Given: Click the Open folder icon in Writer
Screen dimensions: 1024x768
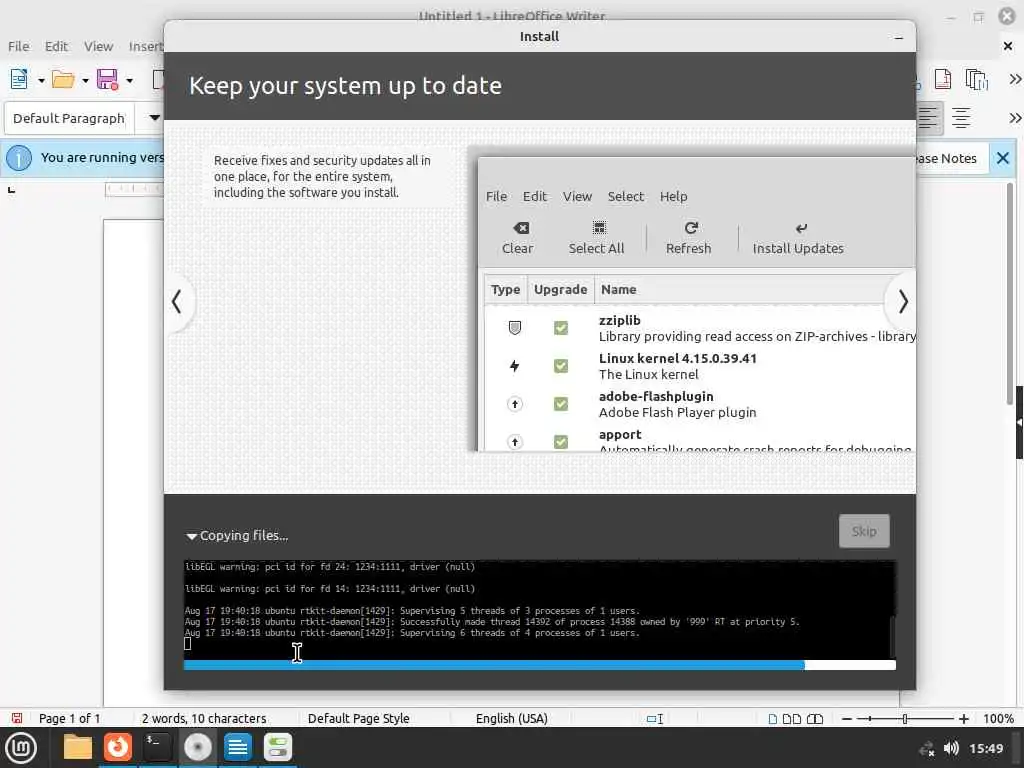Looking at the screenshot, I should [x=63, y=80].
